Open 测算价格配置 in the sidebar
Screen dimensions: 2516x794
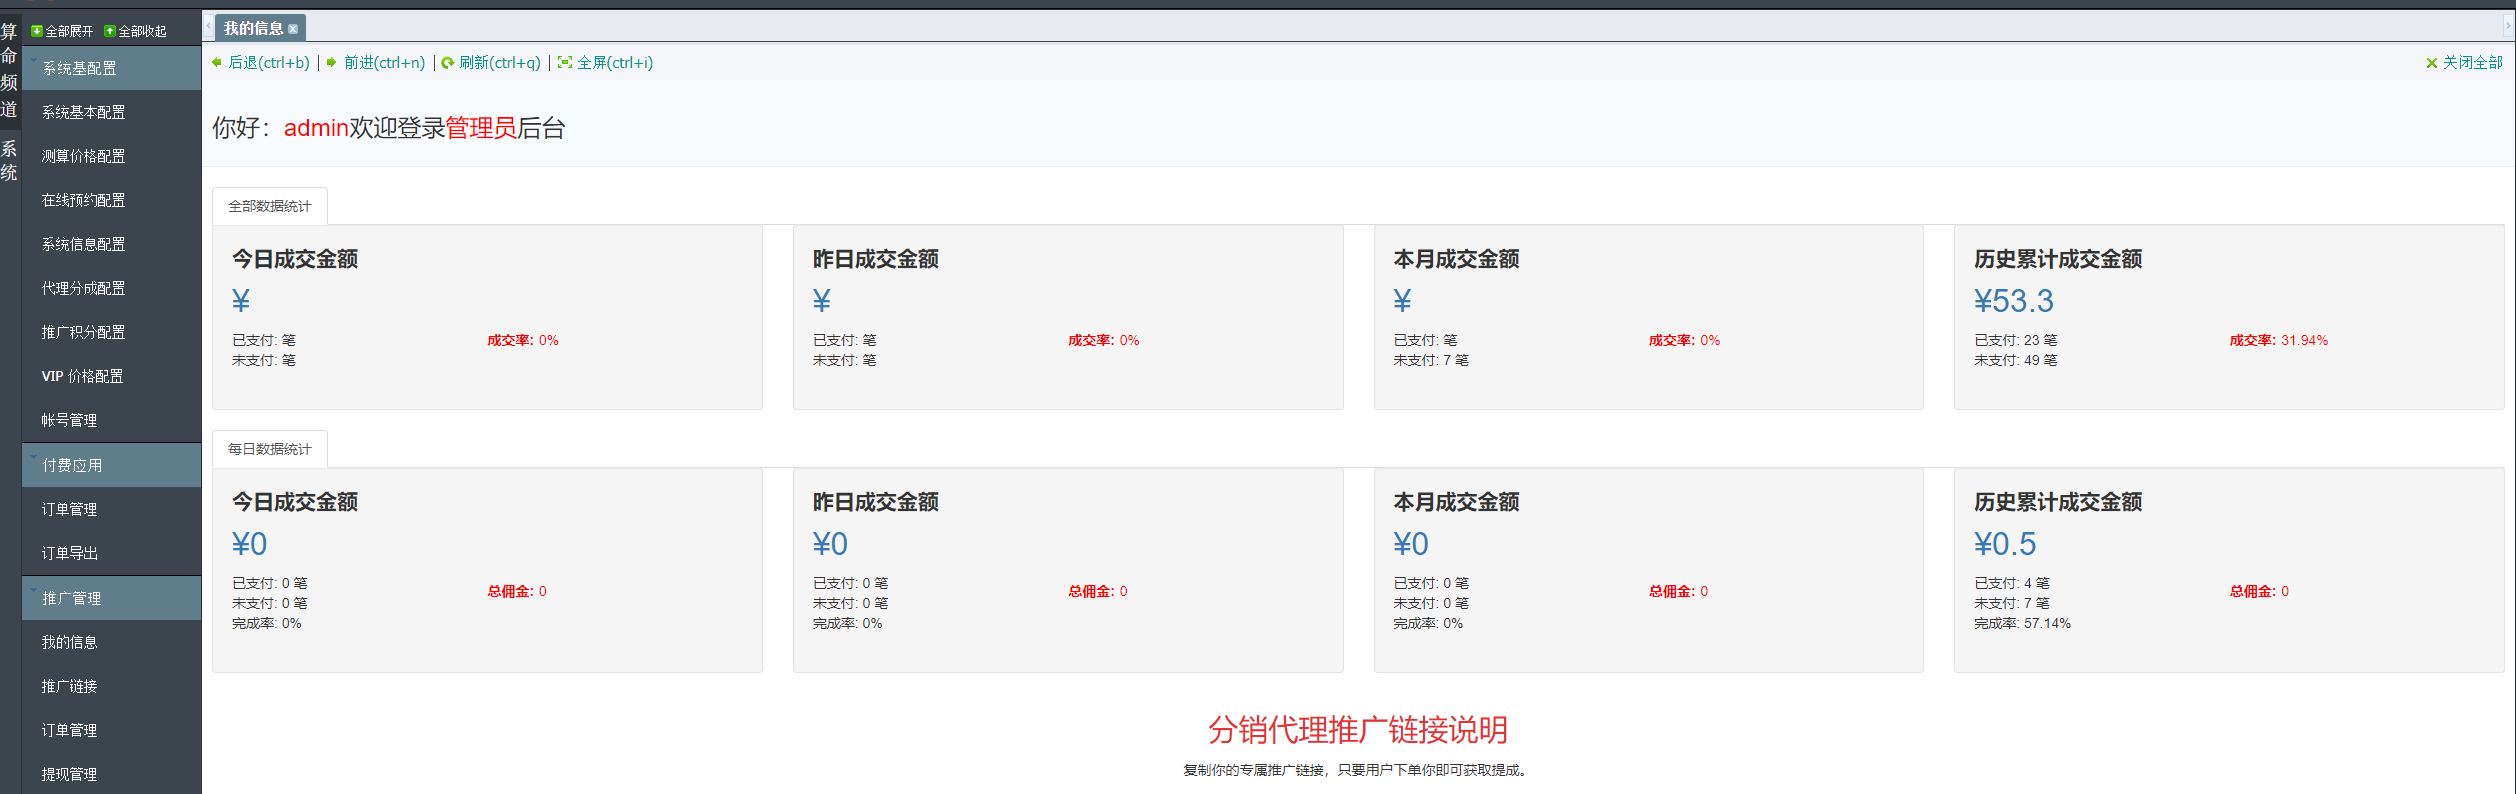(x=83, y=156)
